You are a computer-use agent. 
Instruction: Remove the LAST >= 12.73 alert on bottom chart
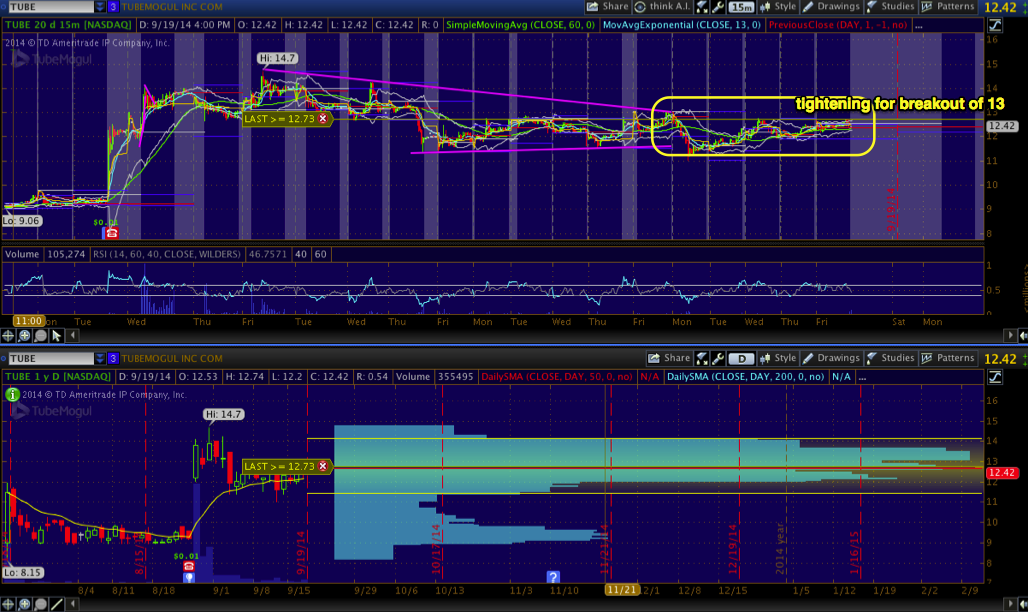(x=322, y=466)
